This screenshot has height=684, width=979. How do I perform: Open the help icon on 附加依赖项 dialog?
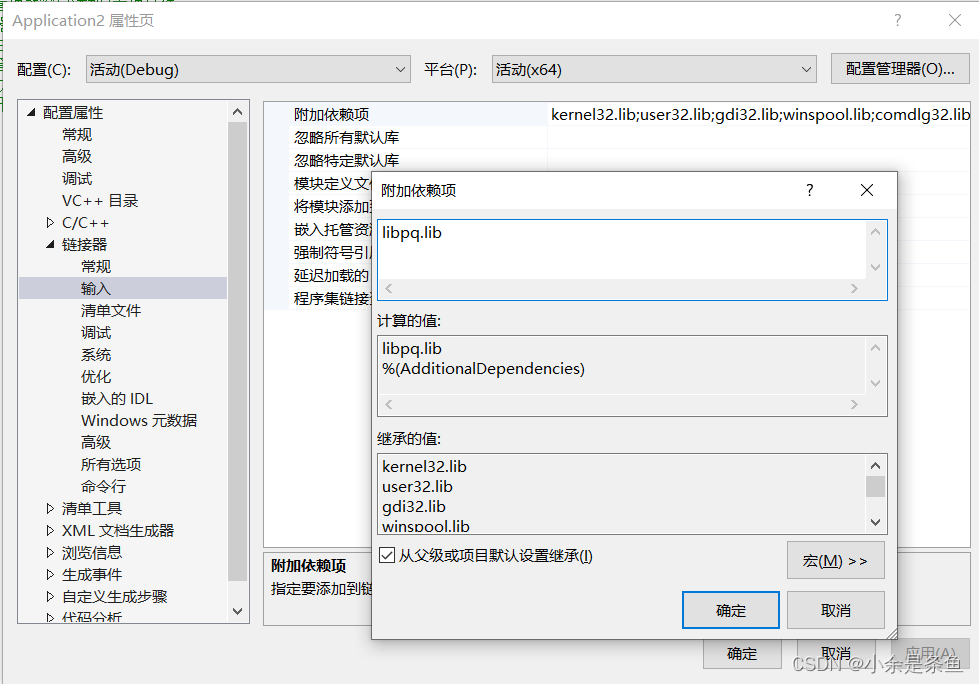(809, 190)
